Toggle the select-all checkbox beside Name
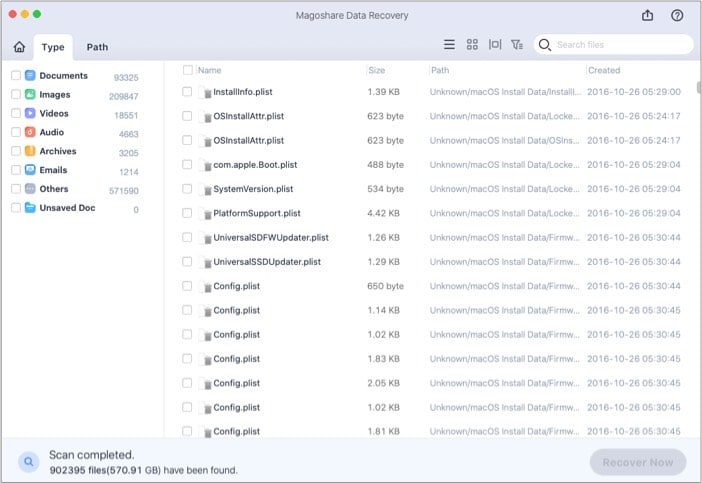The height and width of the screenshot is (483, 702). pyautogui.click(x=188, y=70)
